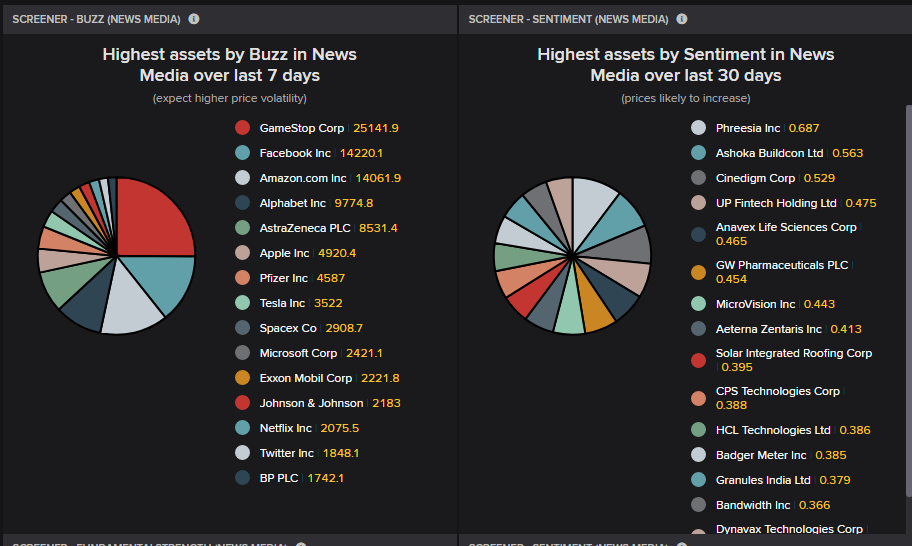Click the Sentiment legend vertical scrollbar

pos(909,301)
